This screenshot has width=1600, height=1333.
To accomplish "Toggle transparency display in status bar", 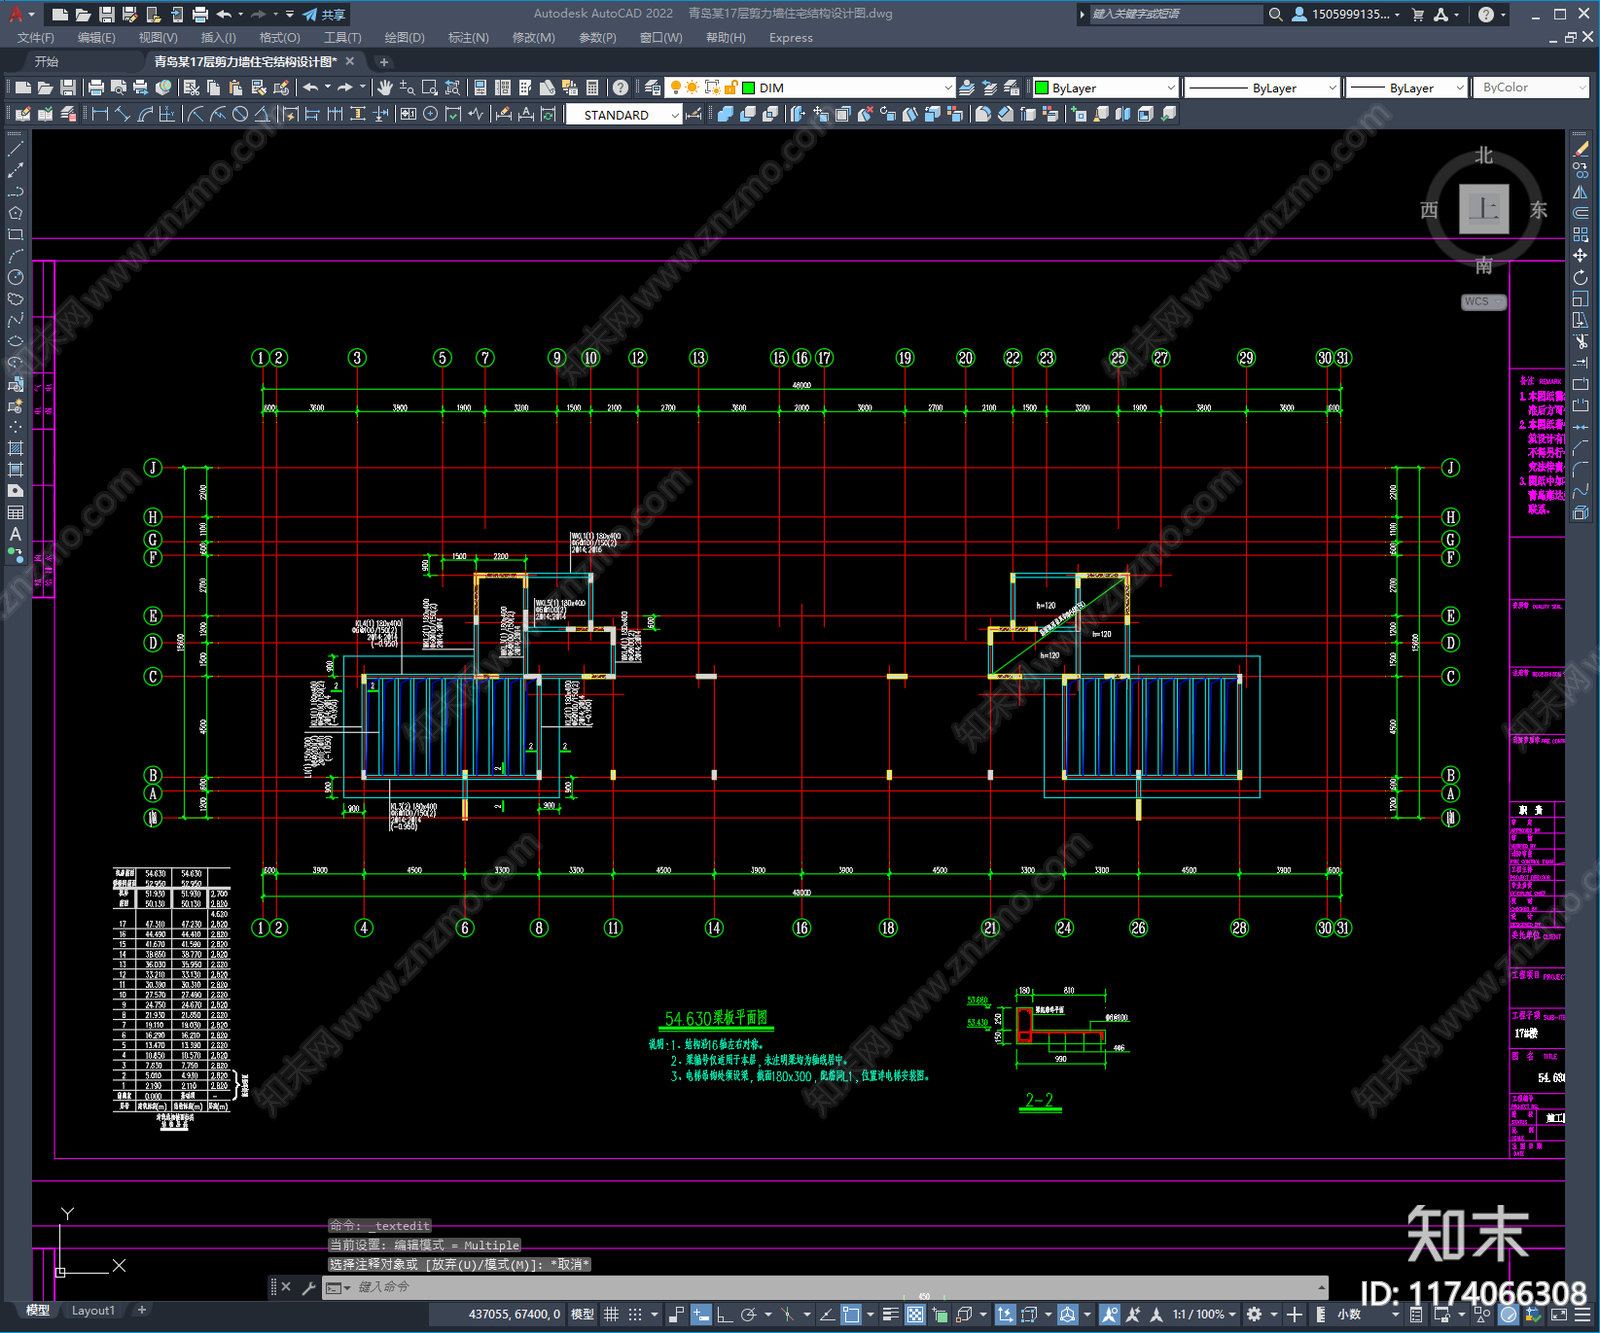I will coord(915,1314).
